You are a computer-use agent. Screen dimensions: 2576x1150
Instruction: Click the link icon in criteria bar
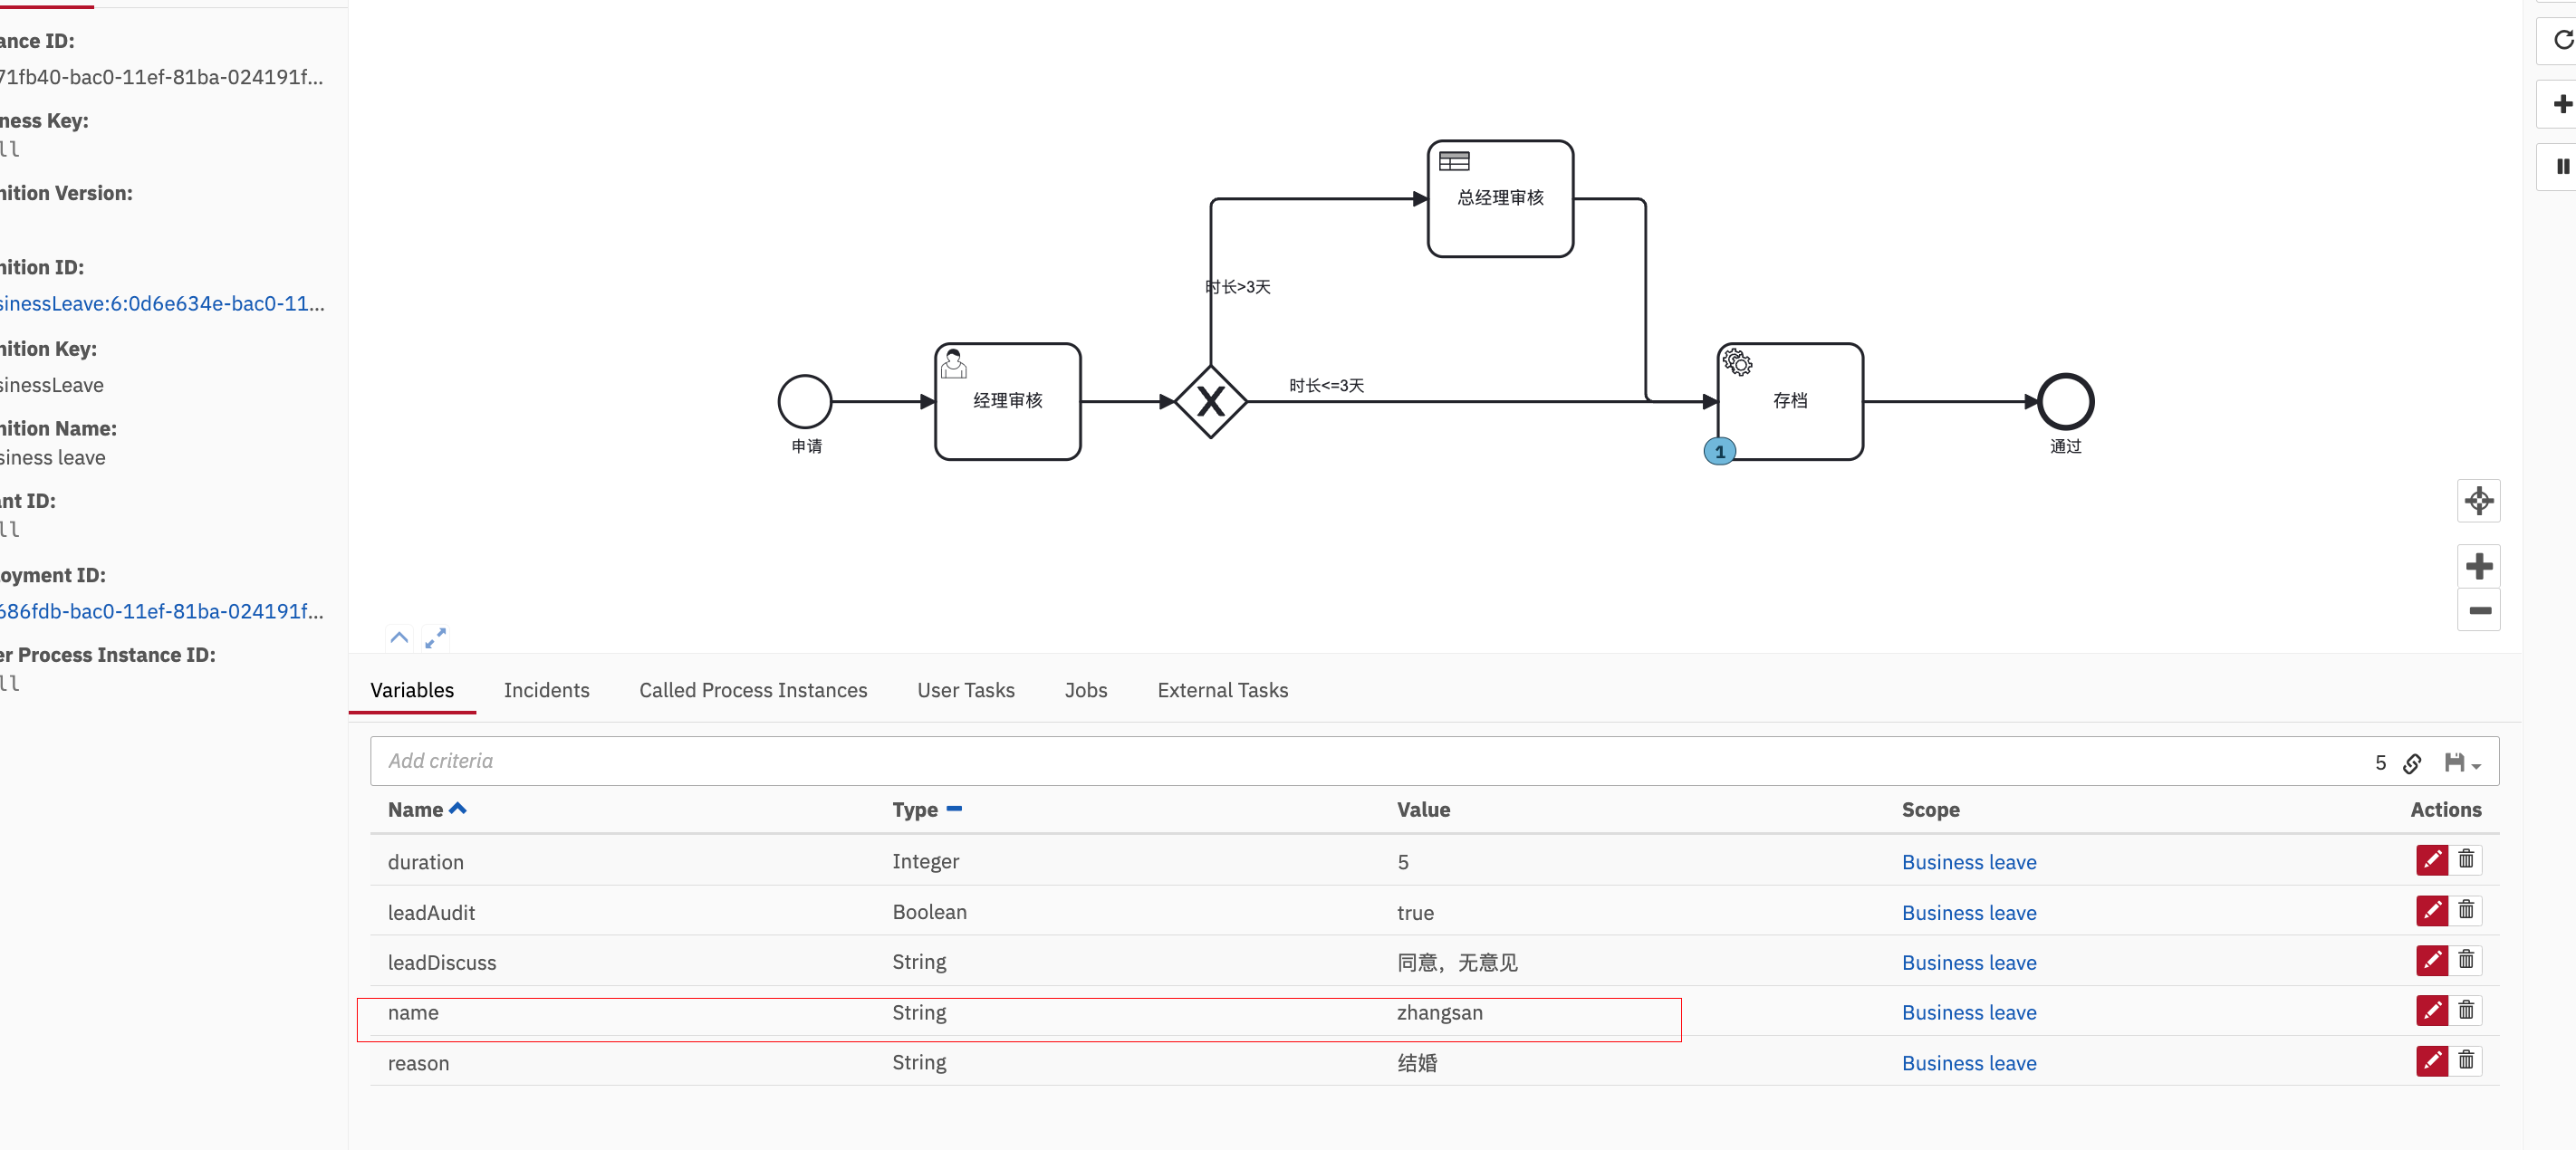coord(2412,763)
